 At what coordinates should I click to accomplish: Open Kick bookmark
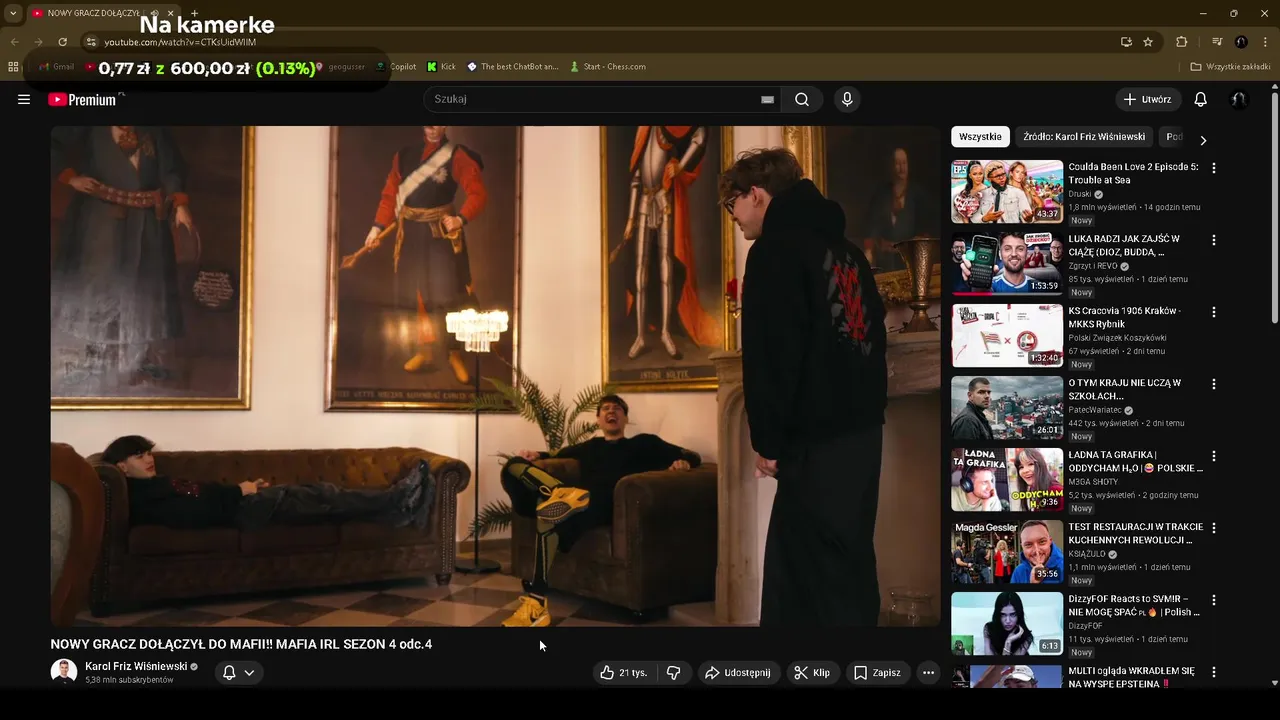point(441,67)
